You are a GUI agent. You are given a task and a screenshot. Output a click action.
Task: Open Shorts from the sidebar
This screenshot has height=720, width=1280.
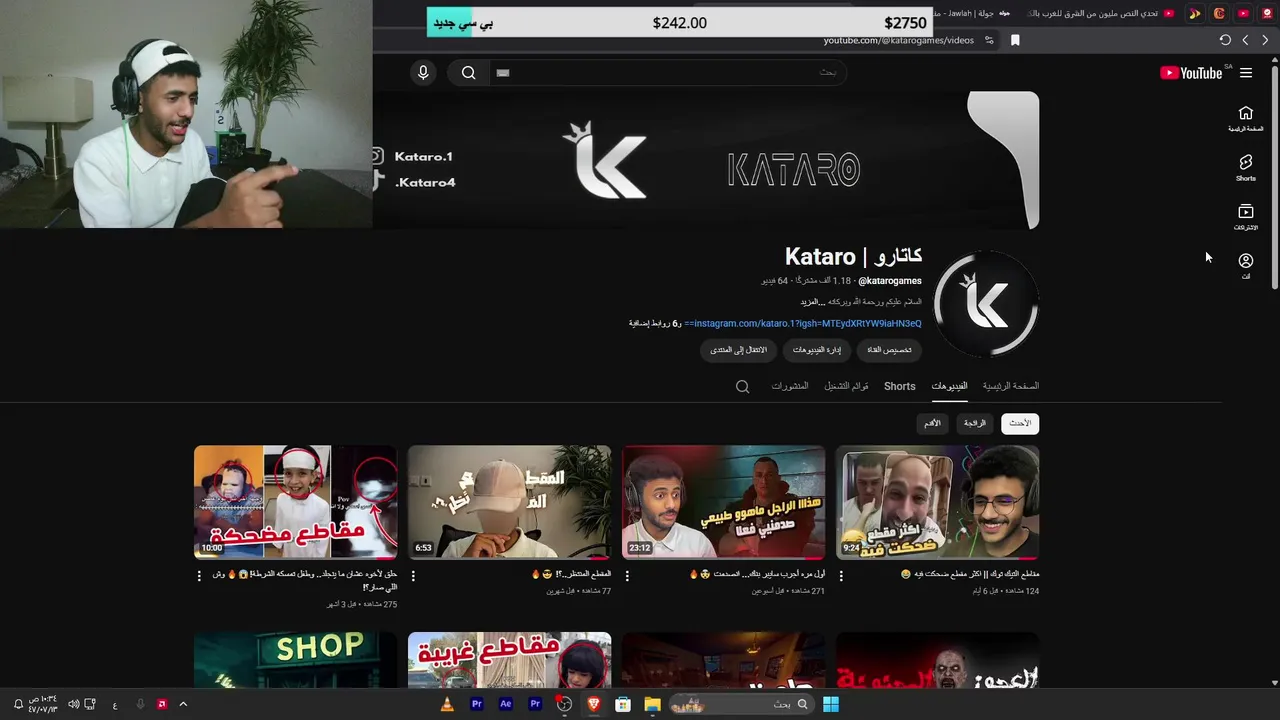coord(1246,167)
